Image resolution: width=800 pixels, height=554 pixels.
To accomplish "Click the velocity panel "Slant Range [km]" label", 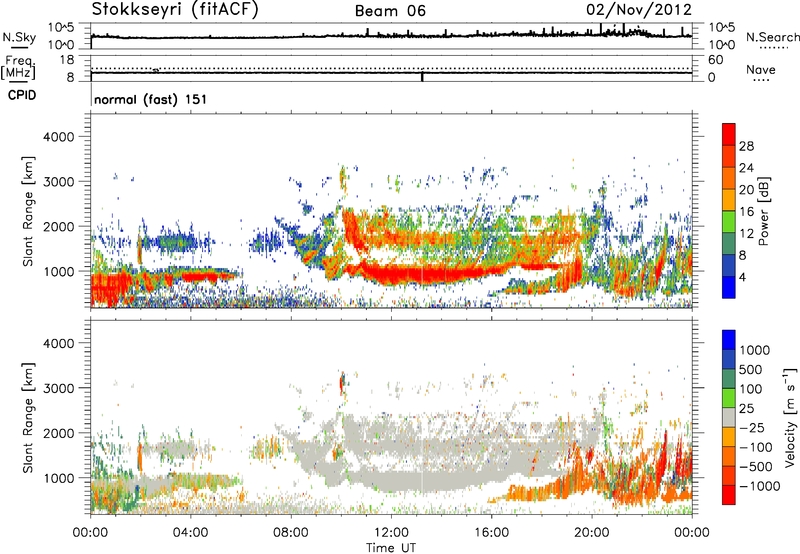I will (28, 418).
